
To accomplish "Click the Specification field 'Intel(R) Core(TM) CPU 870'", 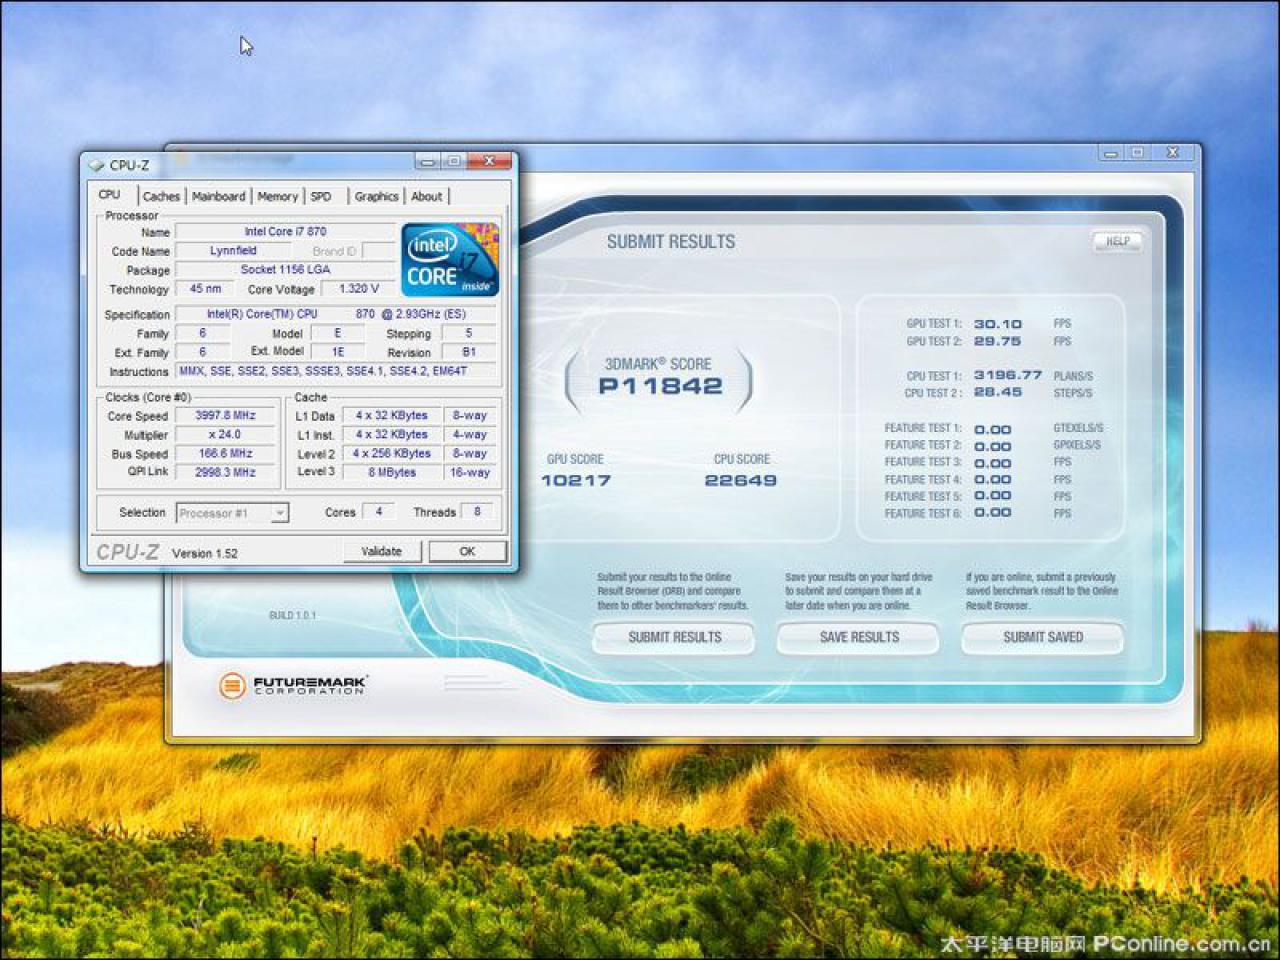I will [x=335, y=314].
